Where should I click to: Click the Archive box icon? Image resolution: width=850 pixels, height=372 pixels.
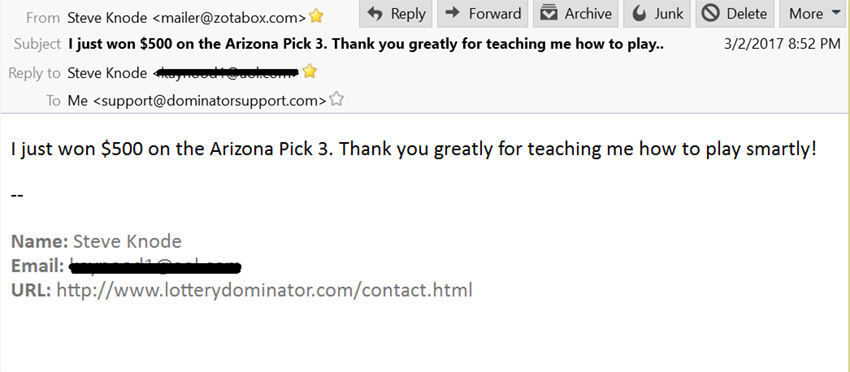[549, 14]
